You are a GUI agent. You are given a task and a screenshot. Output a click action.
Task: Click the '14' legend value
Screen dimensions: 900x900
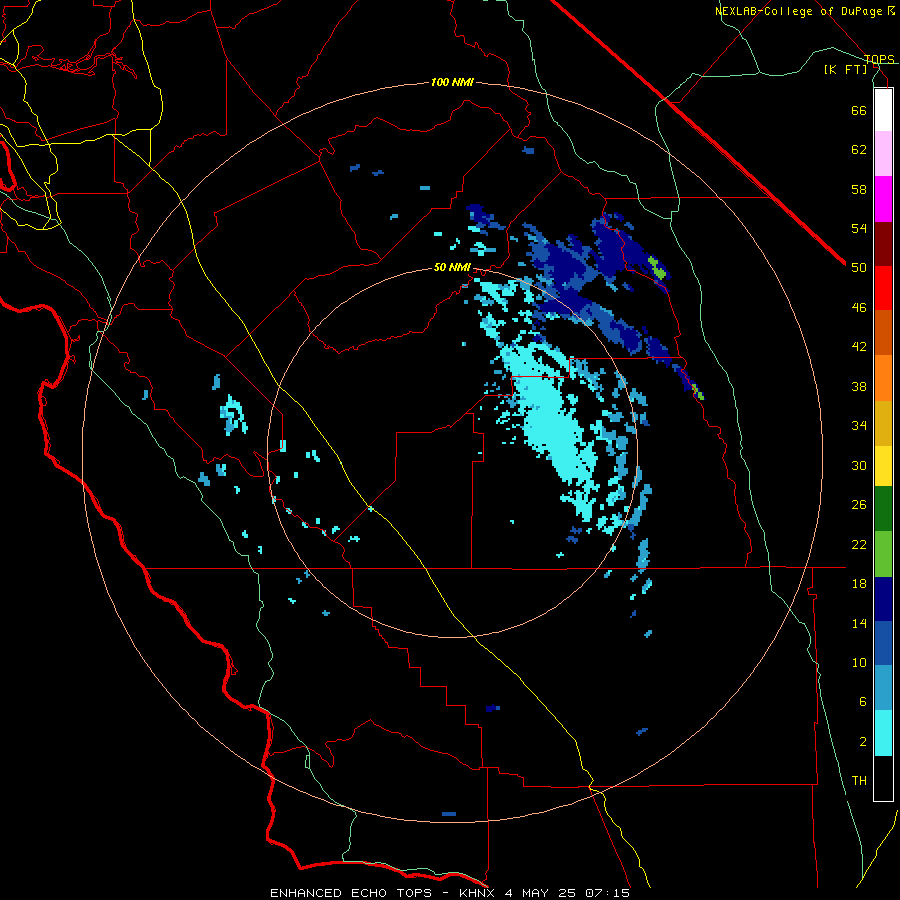coord(859,623)
